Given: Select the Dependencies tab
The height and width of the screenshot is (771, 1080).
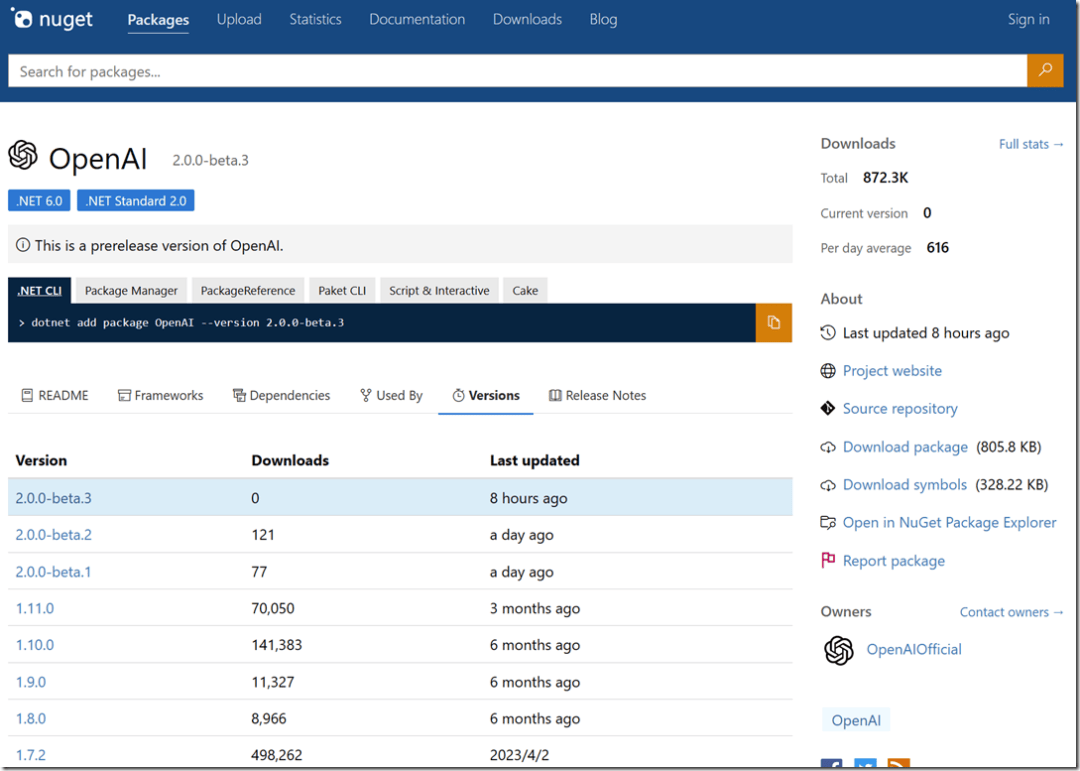Looking at the screenshot, I should [281, 396].
